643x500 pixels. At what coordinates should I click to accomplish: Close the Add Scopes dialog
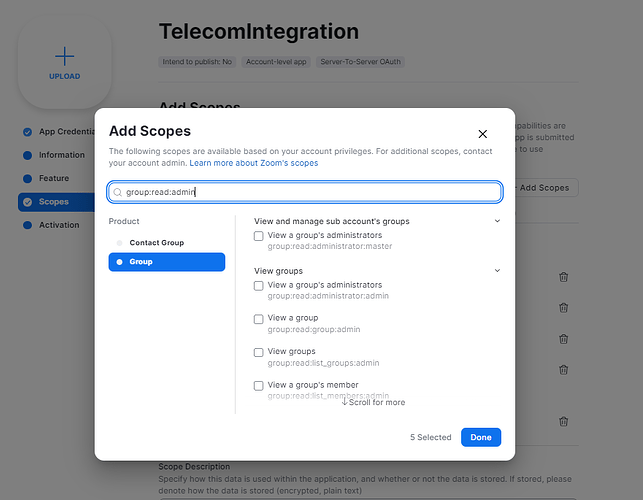[483, 133]
